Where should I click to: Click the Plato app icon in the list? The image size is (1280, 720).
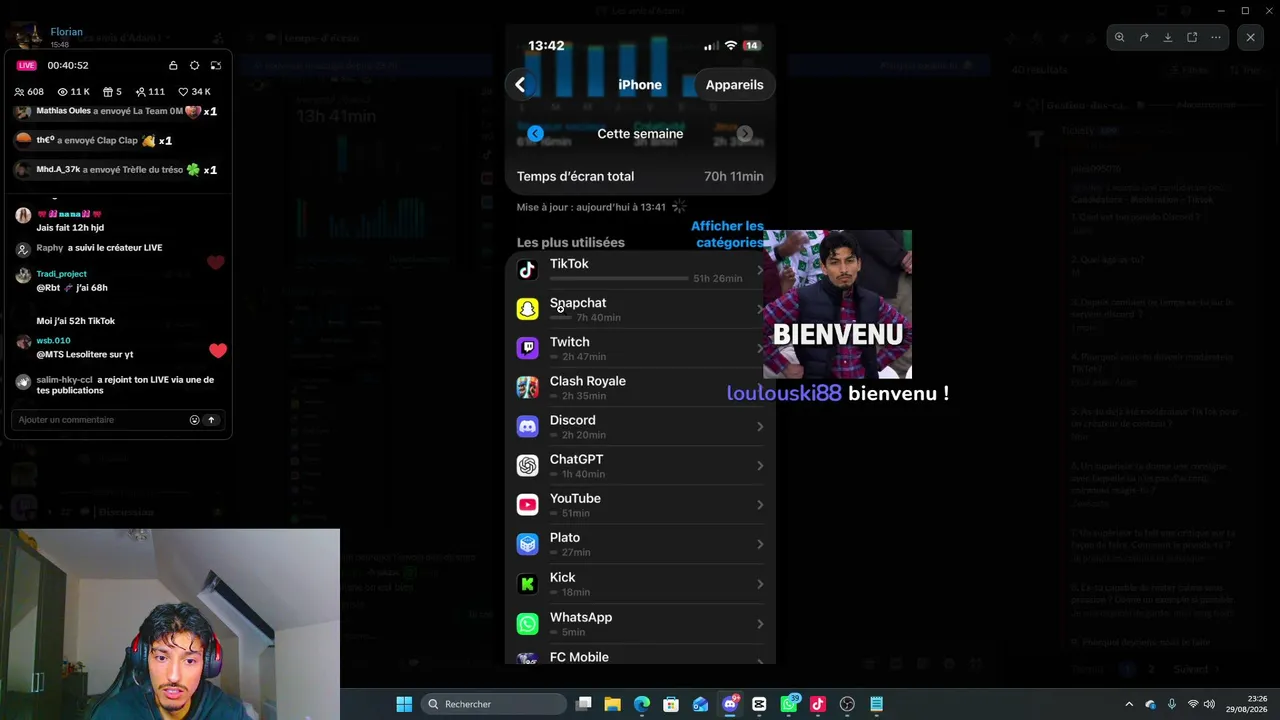click(527, 544)
